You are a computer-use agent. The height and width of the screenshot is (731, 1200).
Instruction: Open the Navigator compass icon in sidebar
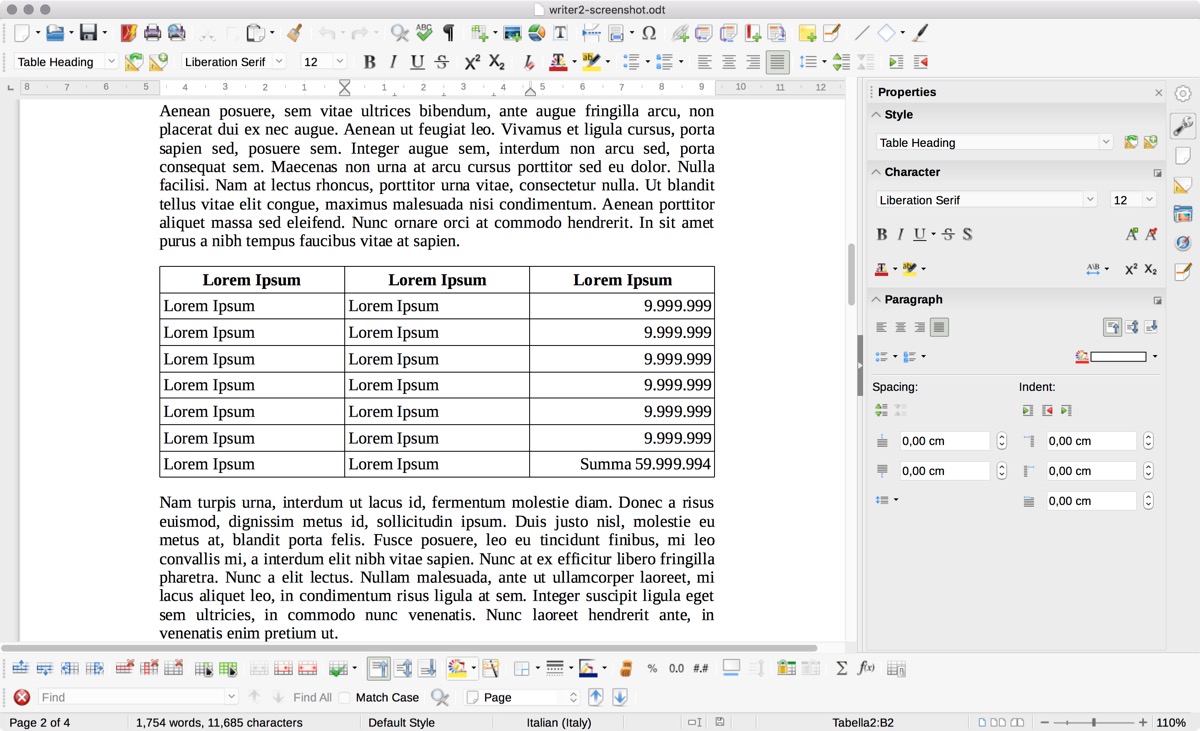click(x=1183, y=243)
